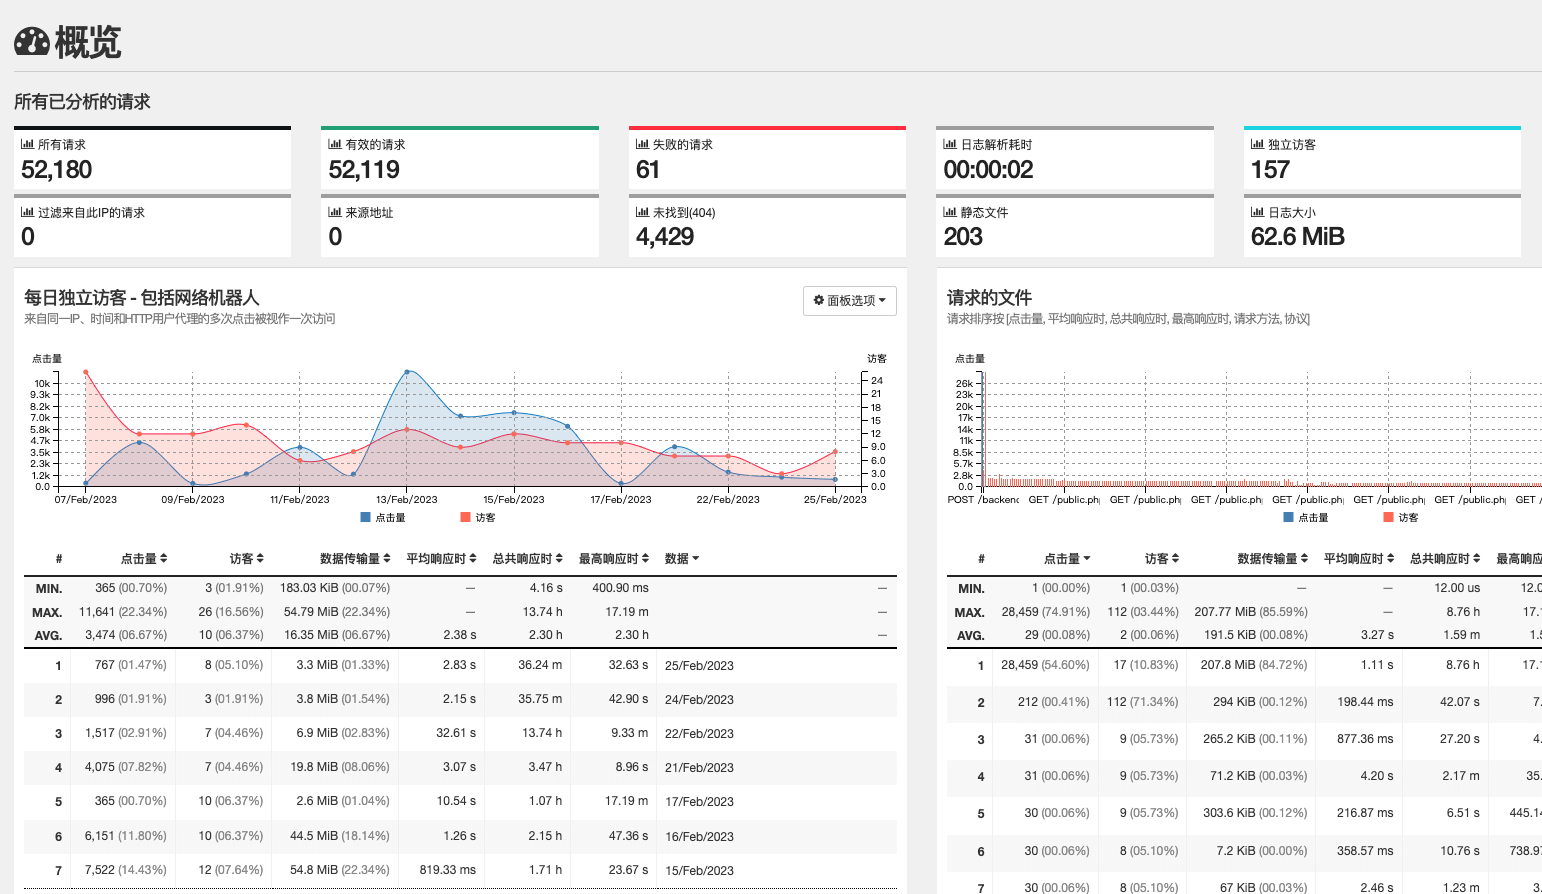
Task: Click the 52,180 total requests value
Action: tap(57, 170)
